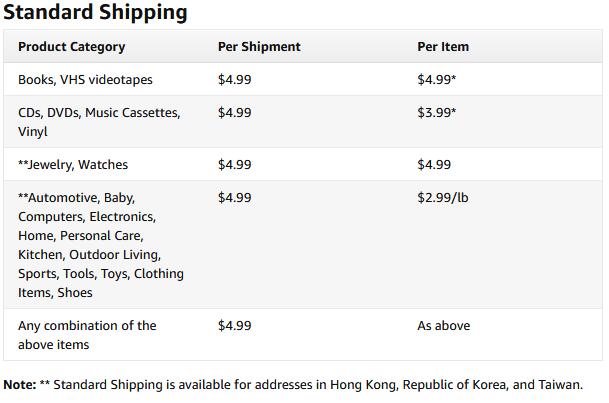The height and width of the screenshot is (403, 609).
Task: Select the Product Category column header
Action: (71, 47)
